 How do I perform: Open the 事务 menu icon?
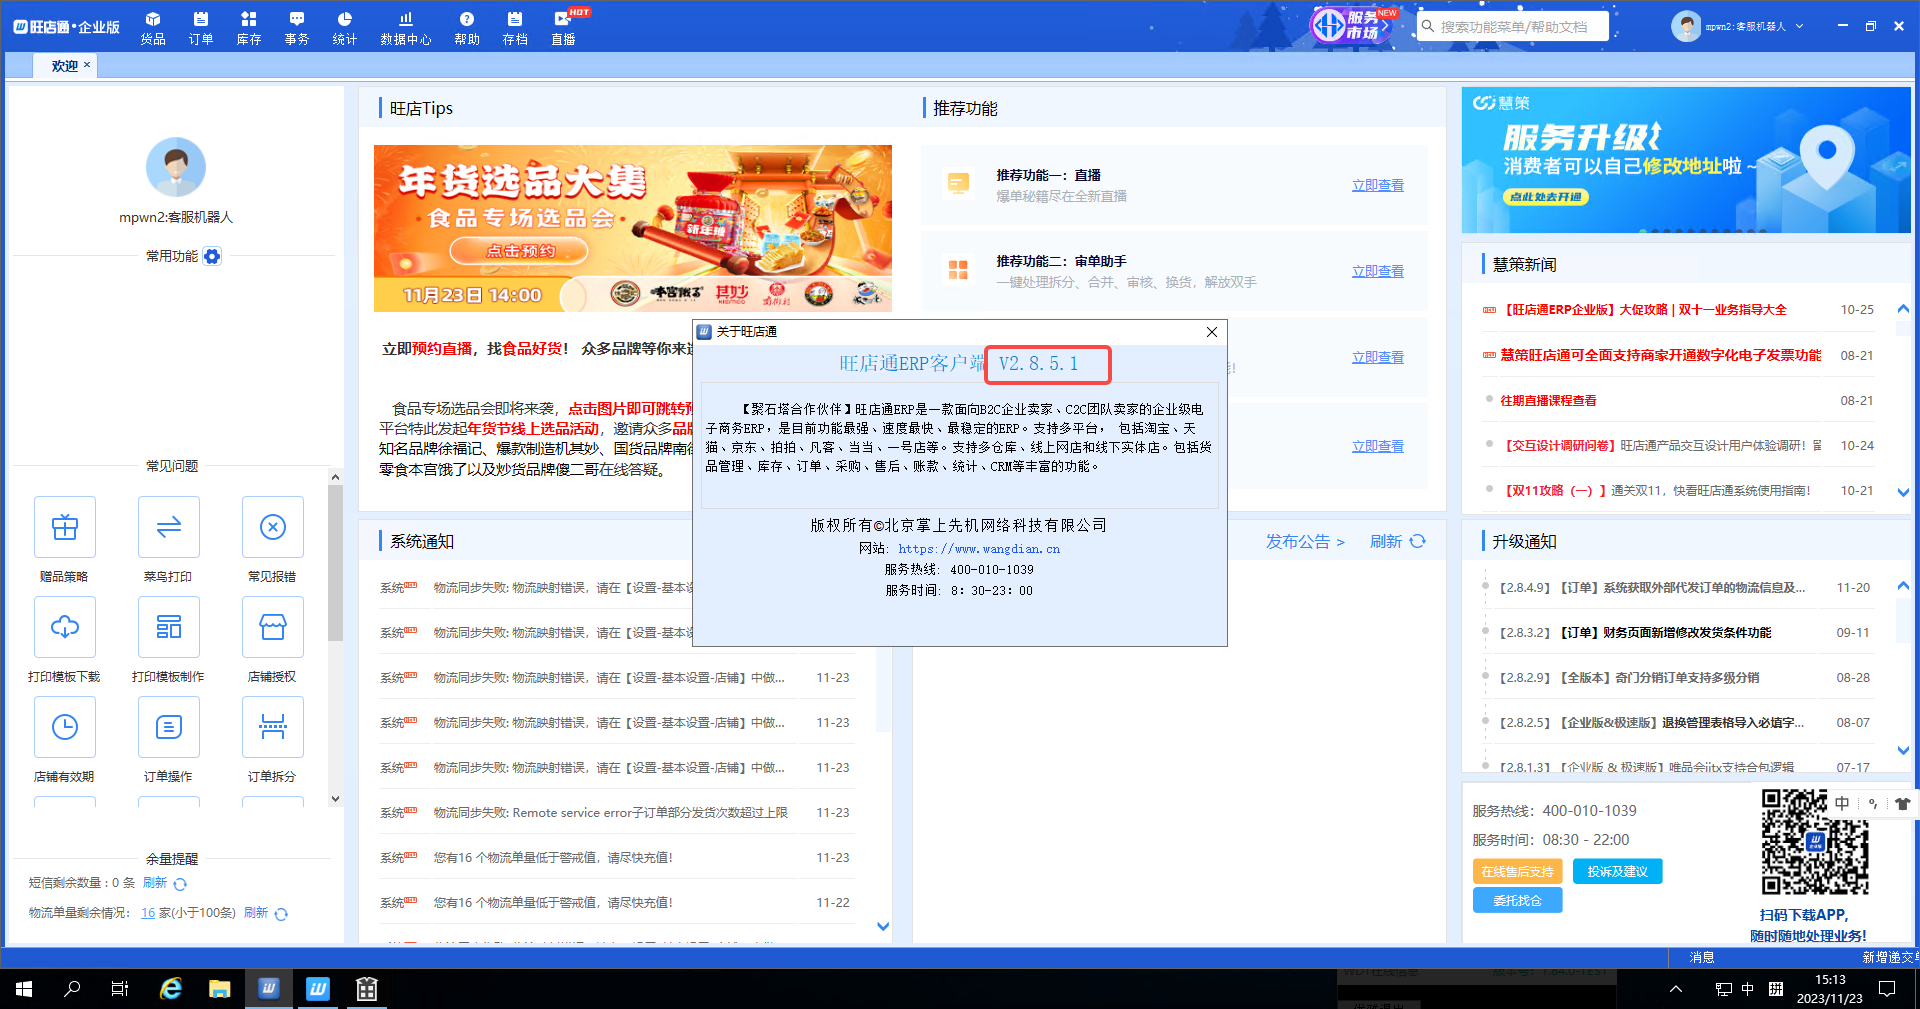[x=297, y=27]
